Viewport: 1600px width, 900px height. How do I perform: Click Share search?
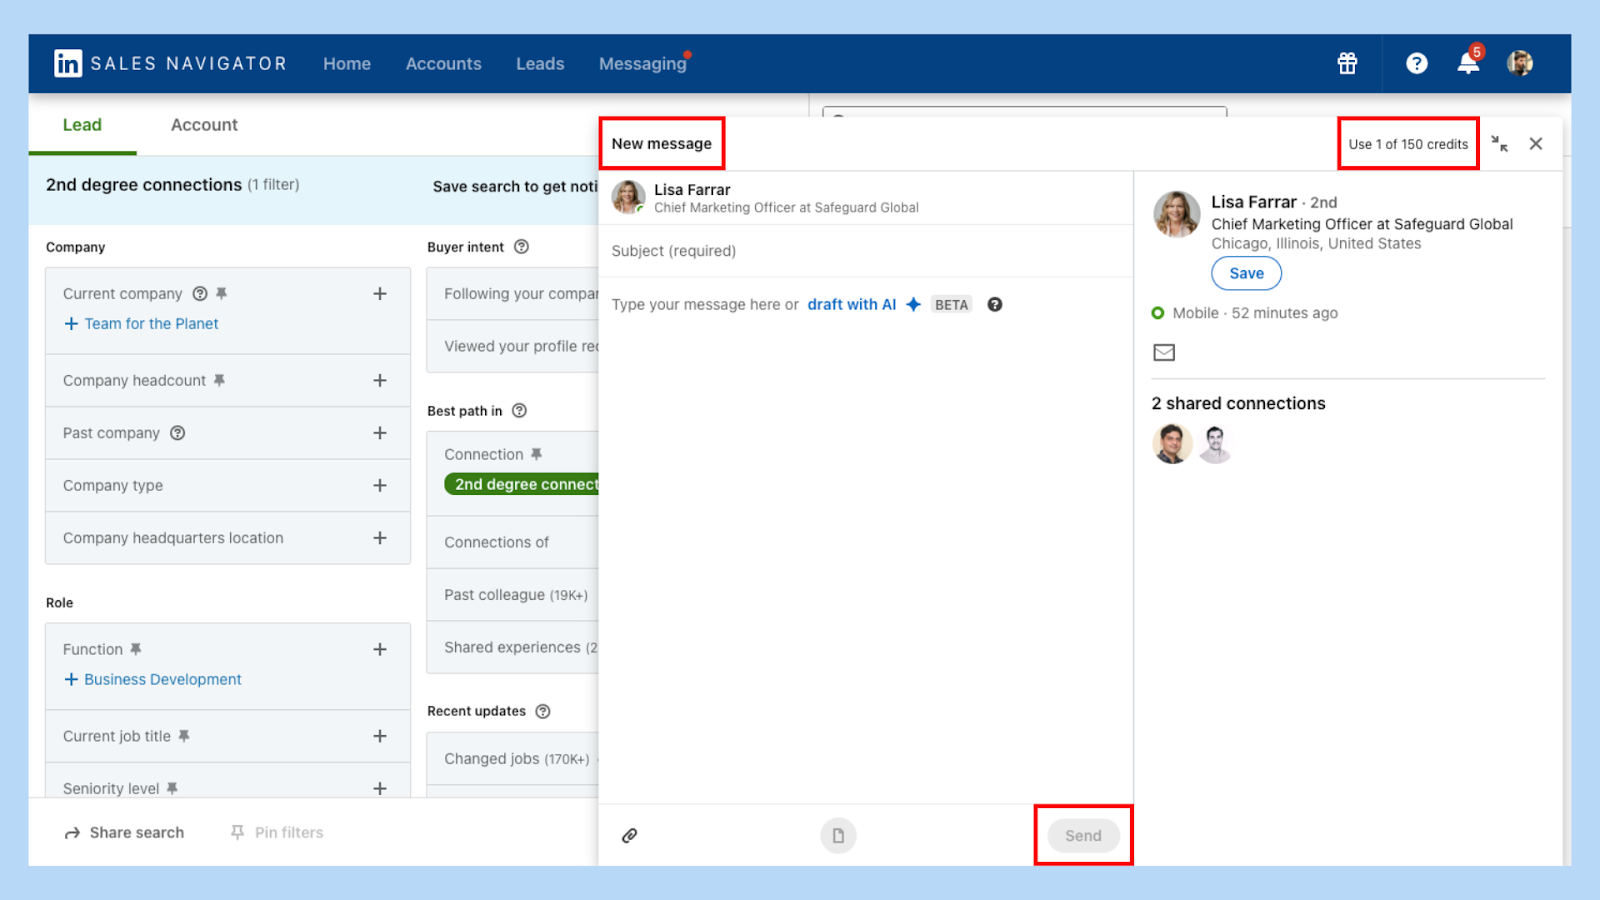[125, 832]
